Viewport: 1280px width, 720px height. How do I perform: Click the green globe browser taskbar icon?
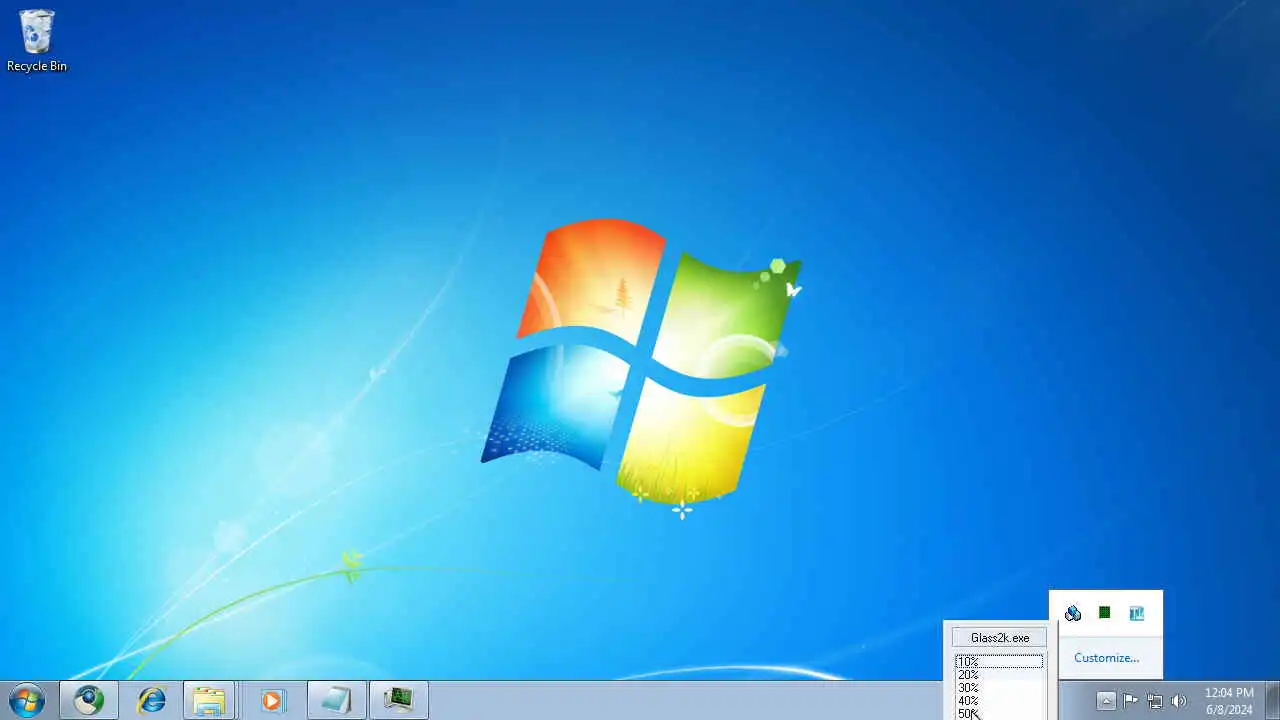tap(89, 700)
